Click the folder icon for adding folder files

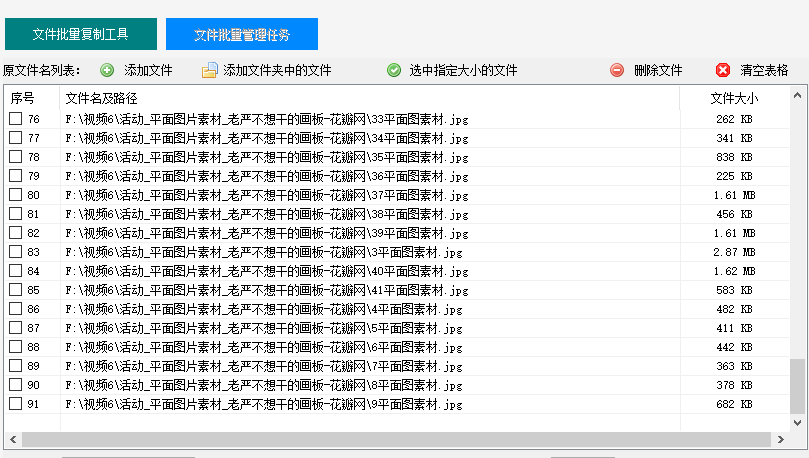pos(209,70)
